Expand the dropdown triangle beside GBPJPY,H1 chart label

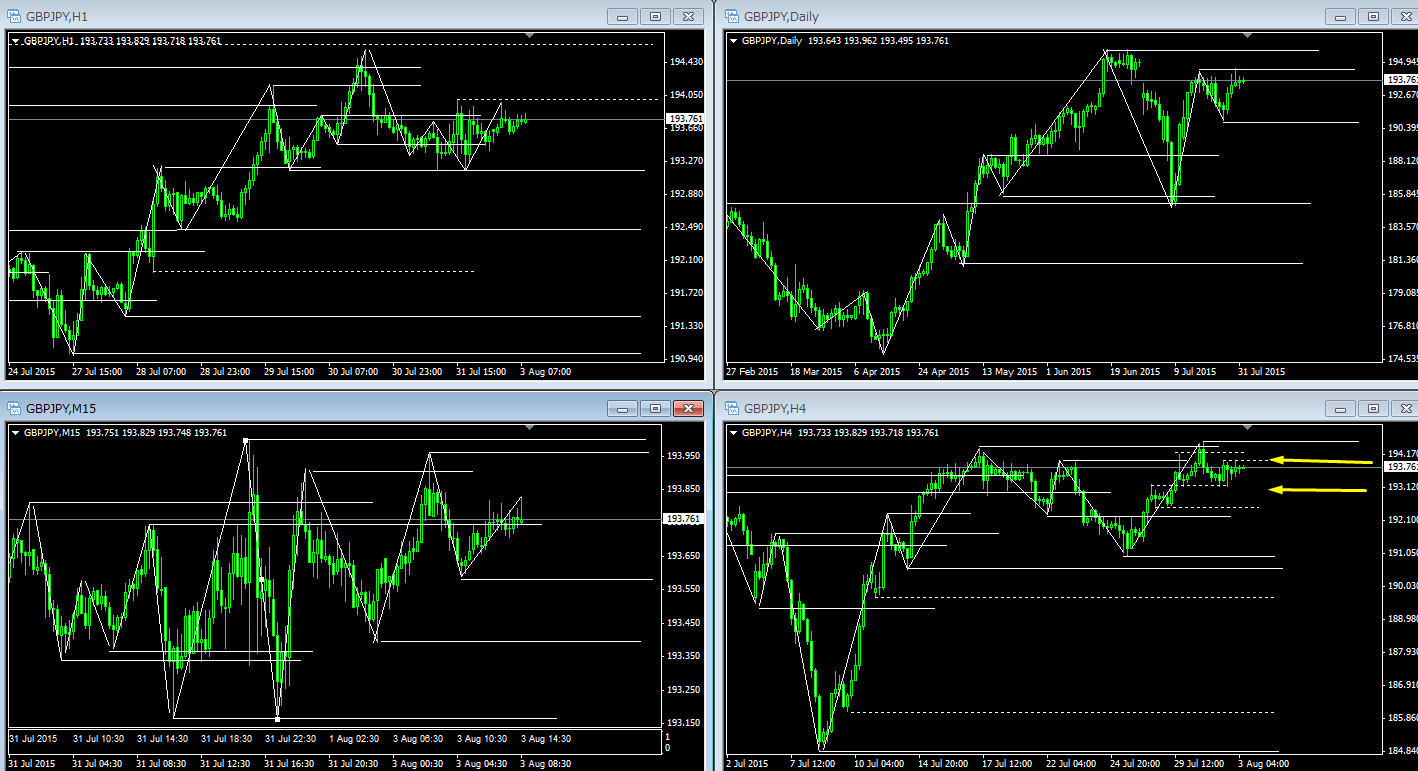tap(16, 41)
